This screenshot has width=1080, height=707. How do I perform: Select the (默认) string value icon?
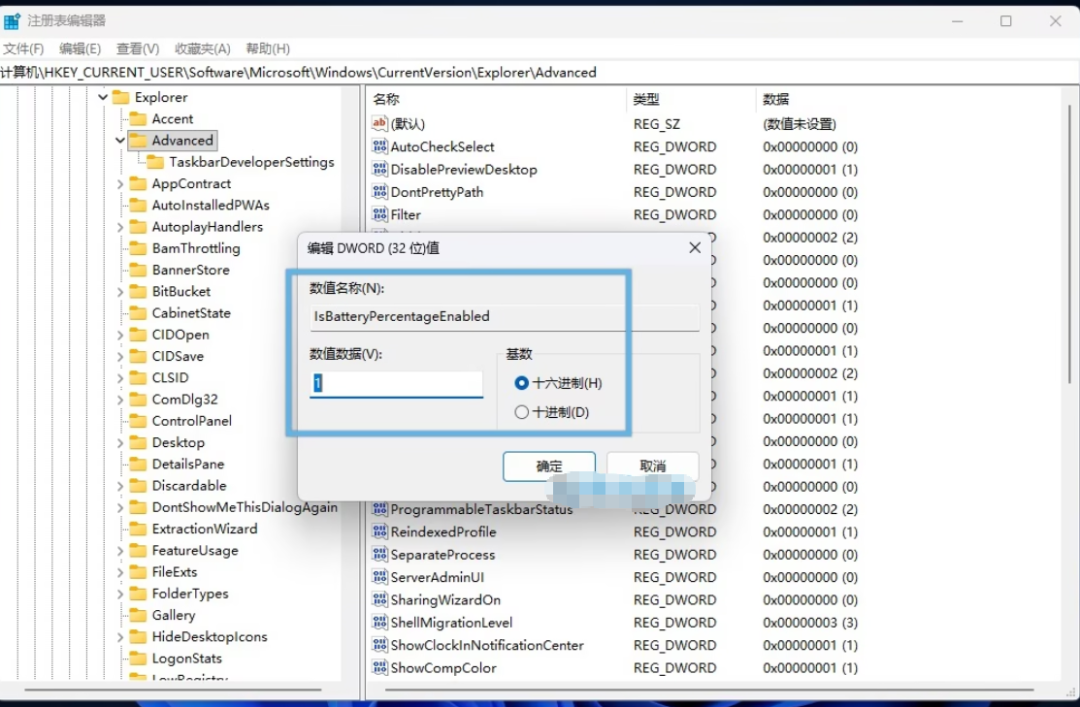pyautogui.click(x=380, y=123)
